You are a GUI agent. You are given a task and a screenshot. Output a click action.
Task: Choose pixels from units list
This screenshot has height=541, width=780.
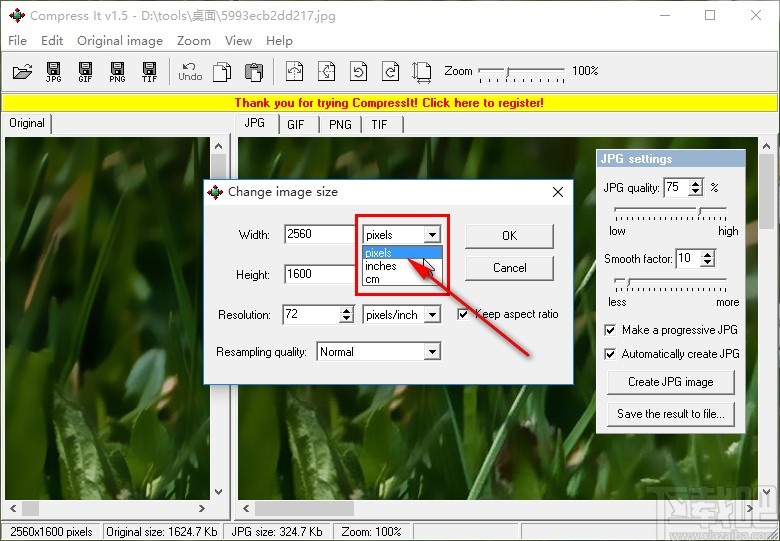402,253
